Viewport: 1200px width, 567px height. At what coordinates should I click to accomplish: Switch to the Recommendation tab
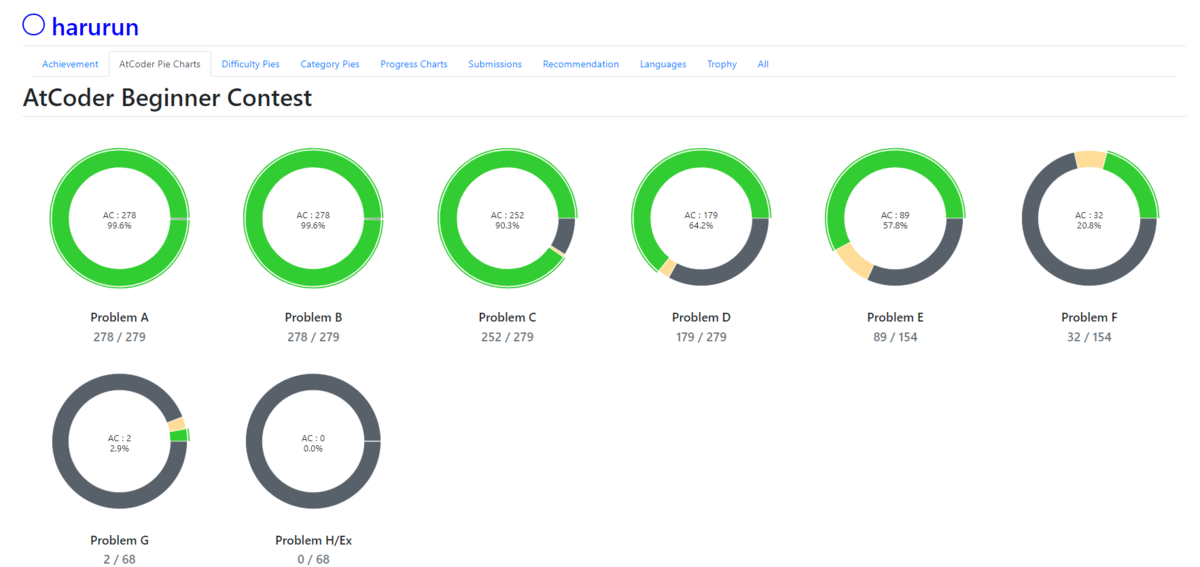click(x=581, y=64)
